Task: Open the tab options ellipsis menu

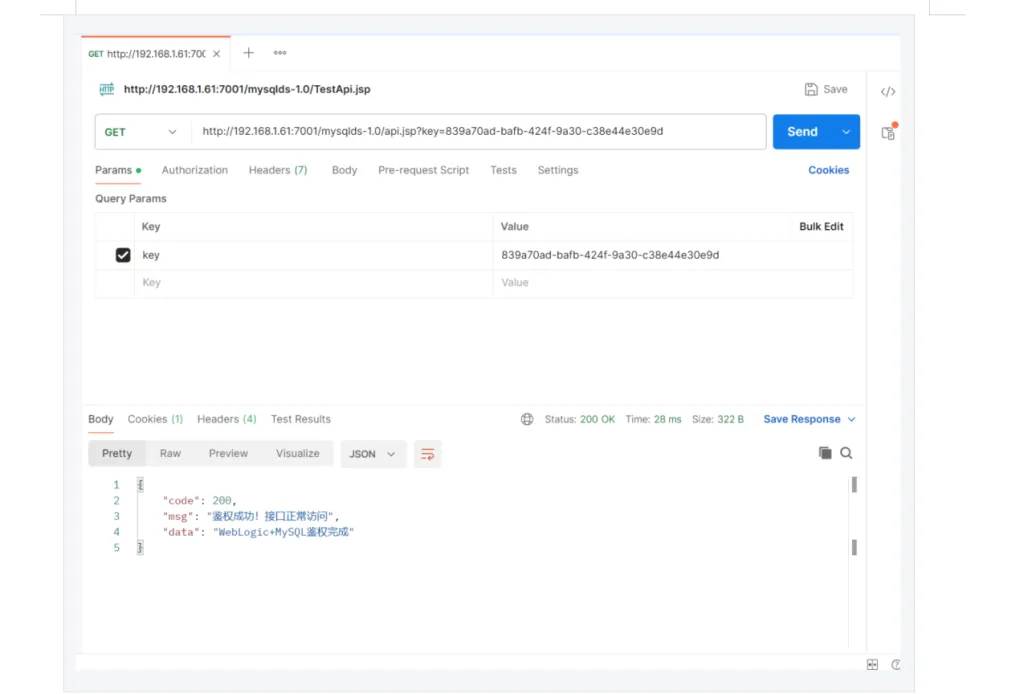Action: pos(280,53)
